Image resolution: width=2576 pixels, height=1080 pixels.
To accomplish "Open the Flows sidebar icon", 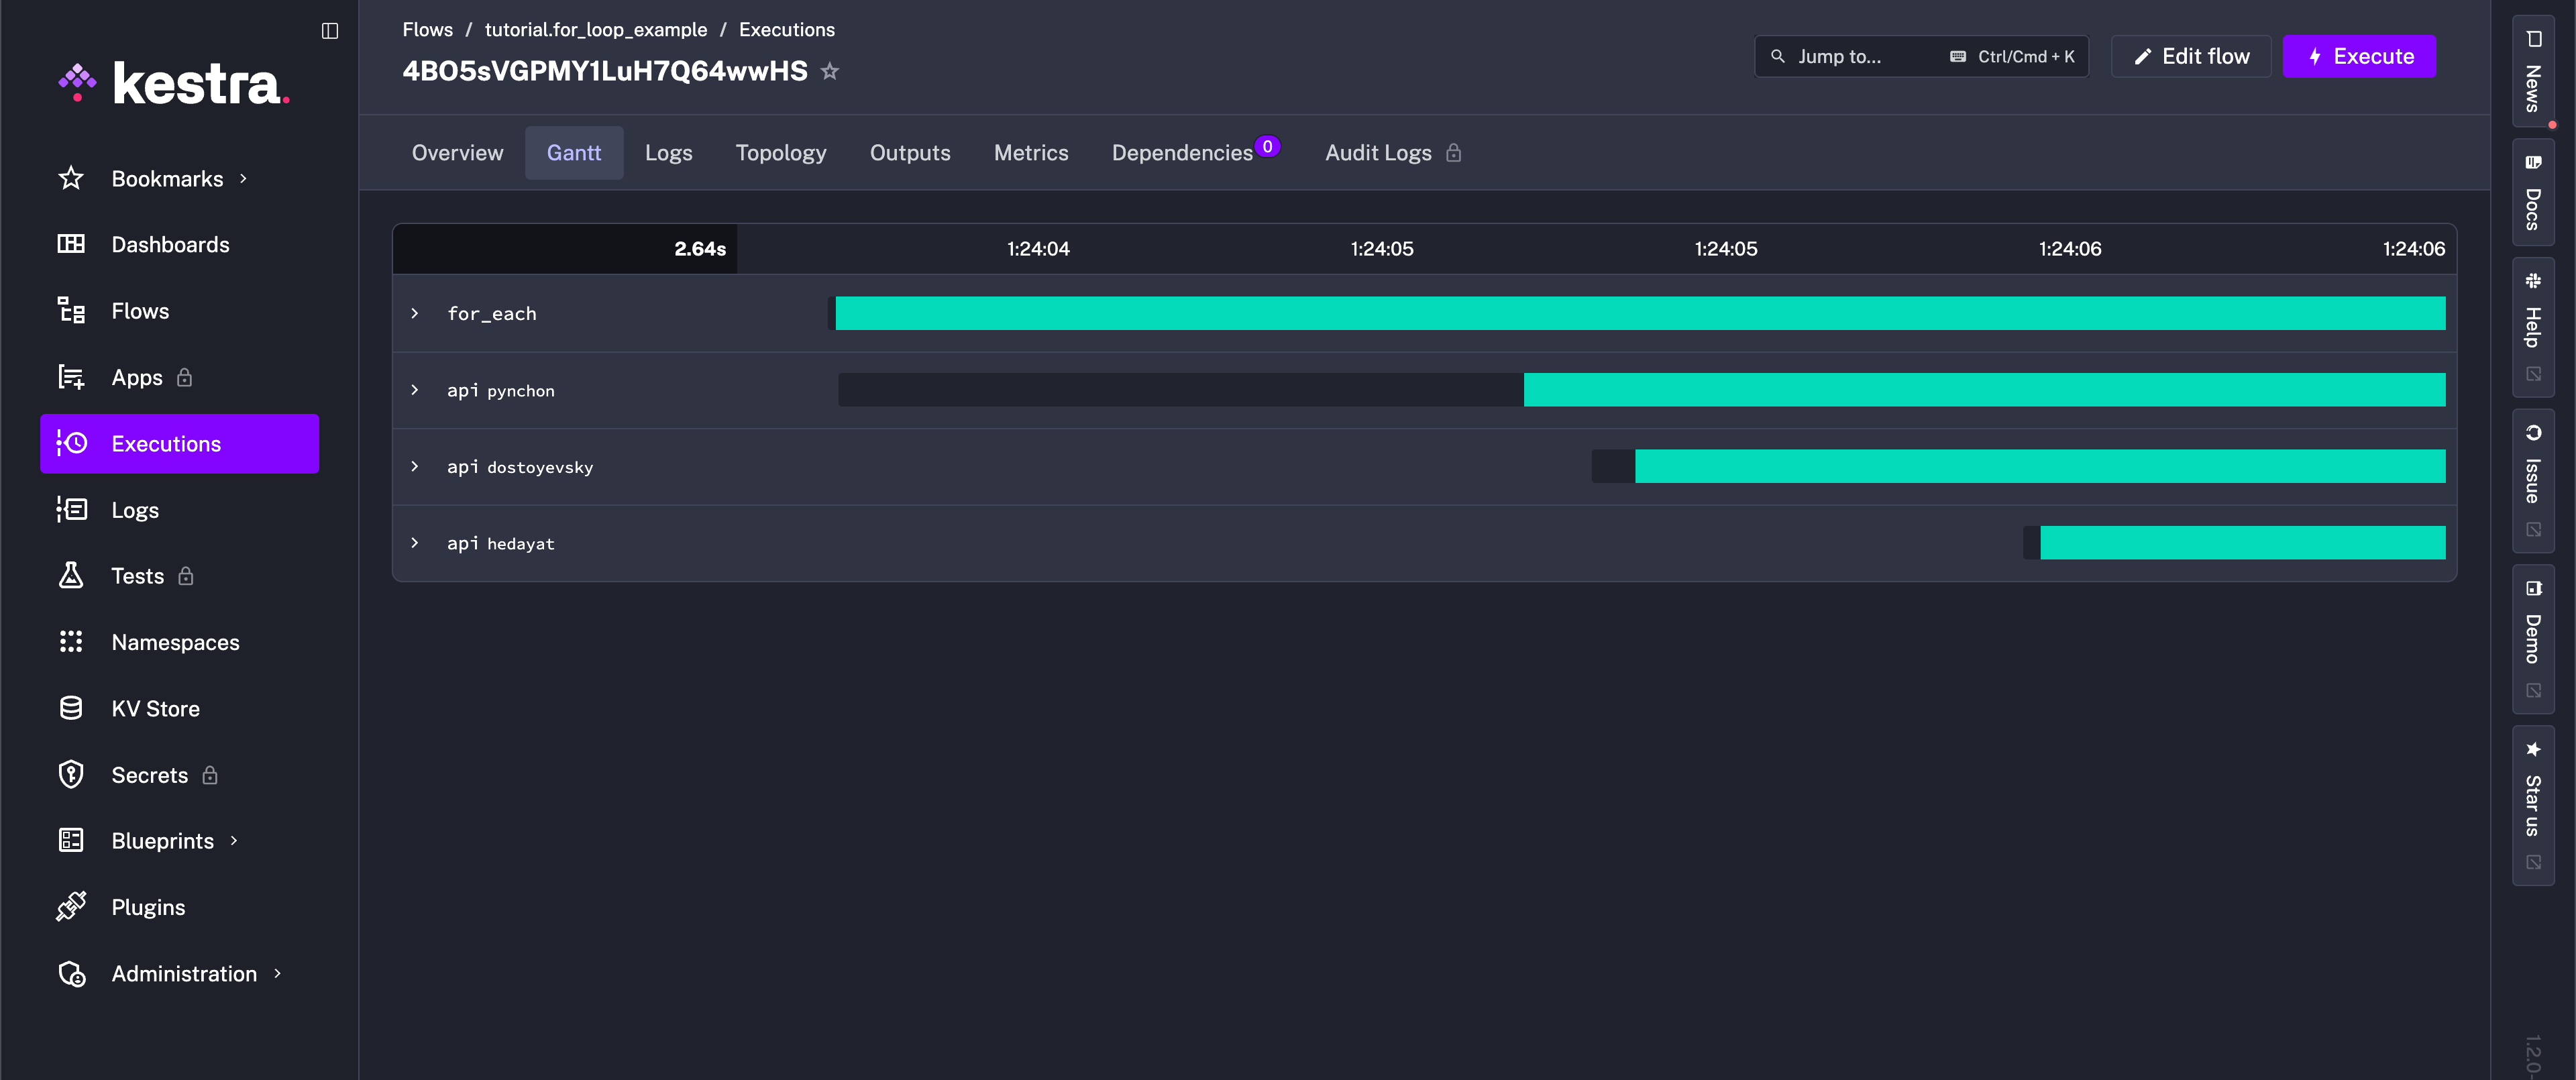I will [71, 311].
